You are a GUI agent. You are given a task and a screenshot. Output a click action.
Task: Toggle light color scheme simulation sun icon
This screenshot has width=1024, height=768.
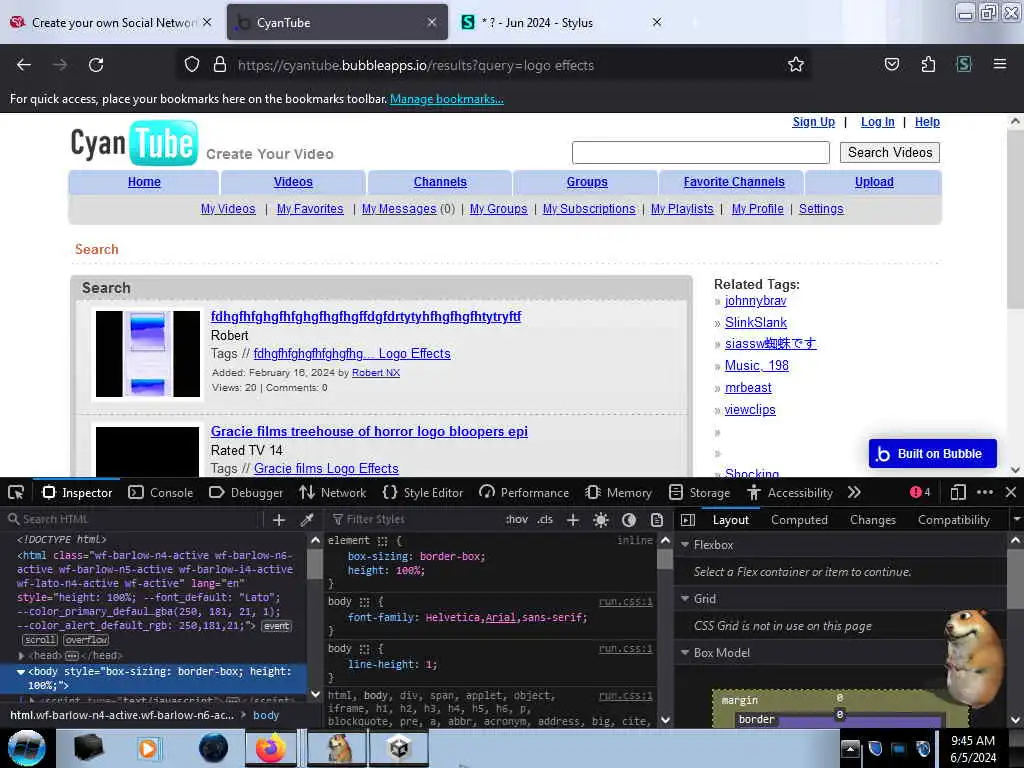coord(601,520)
